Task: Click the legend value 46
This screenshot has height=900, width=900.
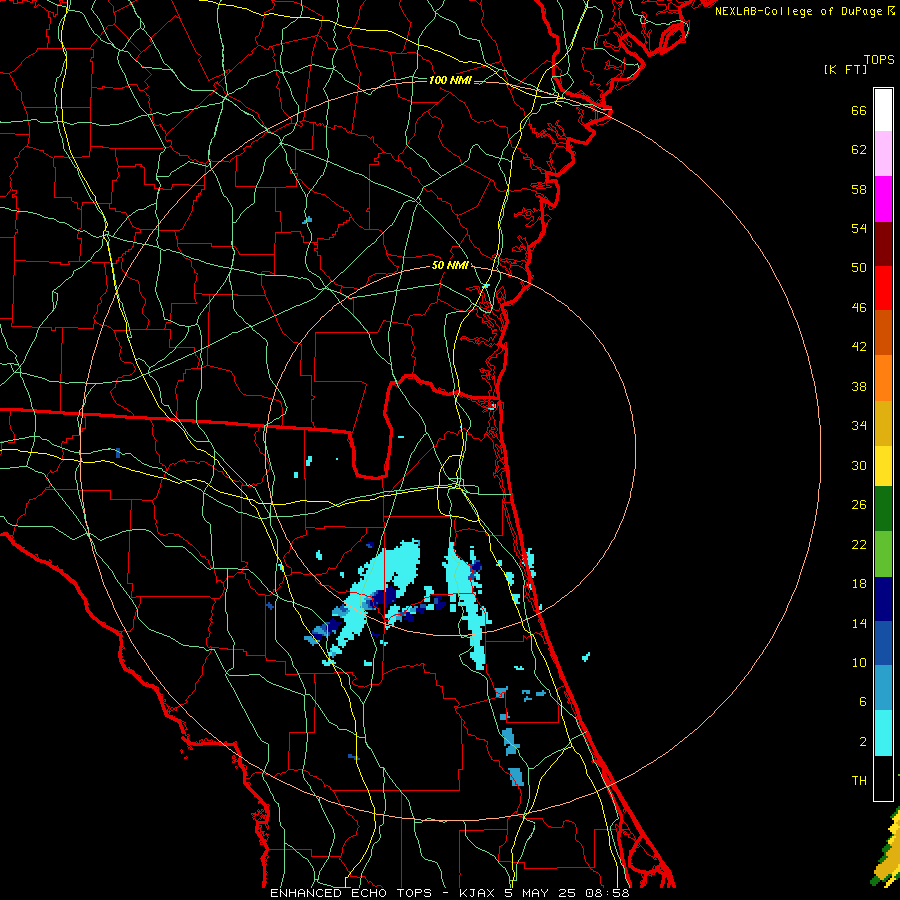Action: point(859,308)
